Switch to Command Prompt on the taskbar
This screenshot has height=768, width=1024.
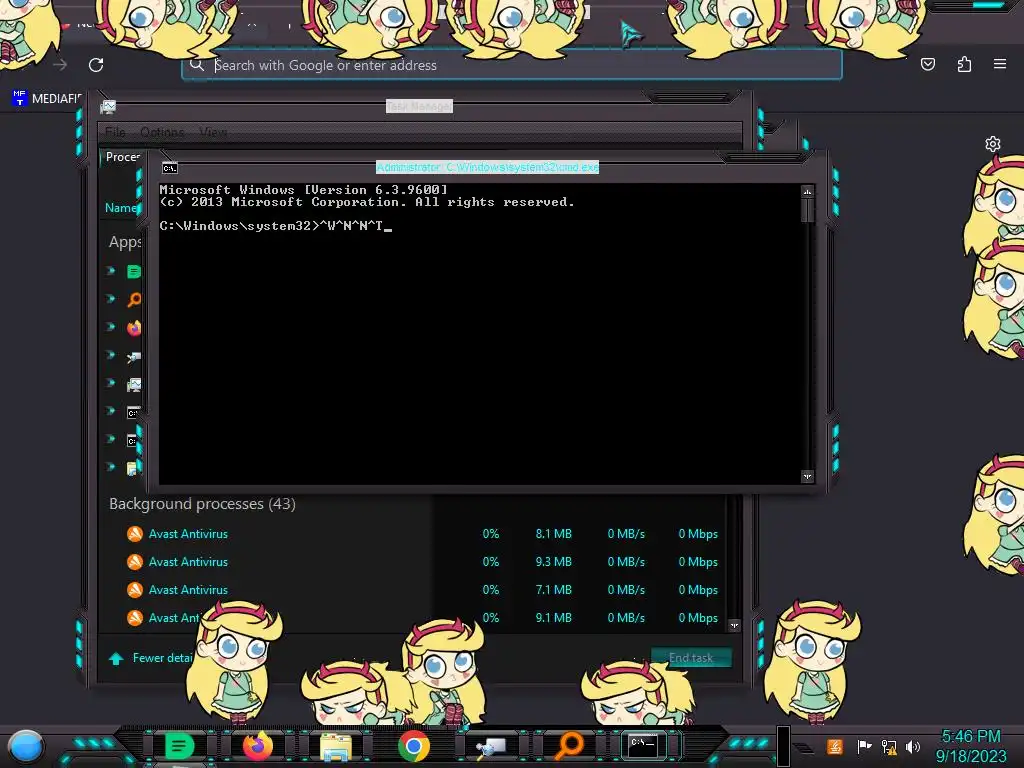[x=643, y=744]
